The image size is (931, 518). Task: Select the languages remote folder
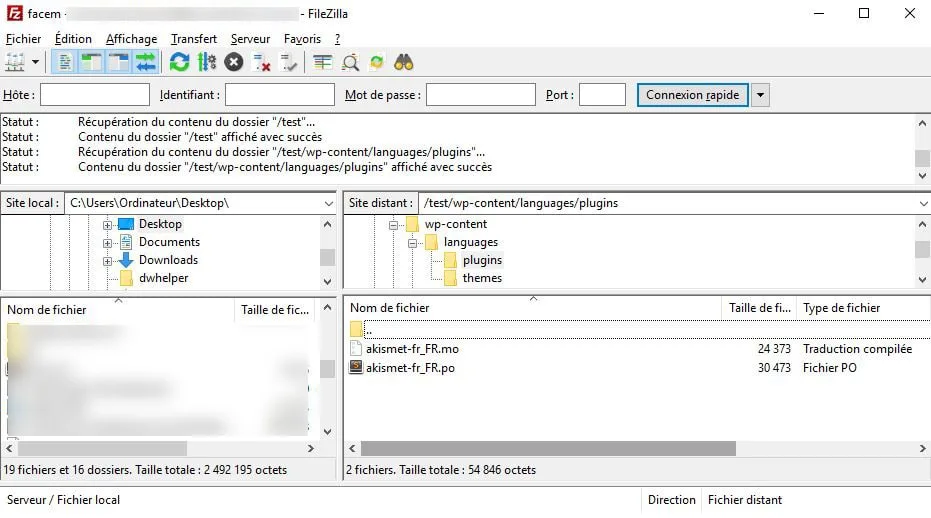(x=471, y=242)
